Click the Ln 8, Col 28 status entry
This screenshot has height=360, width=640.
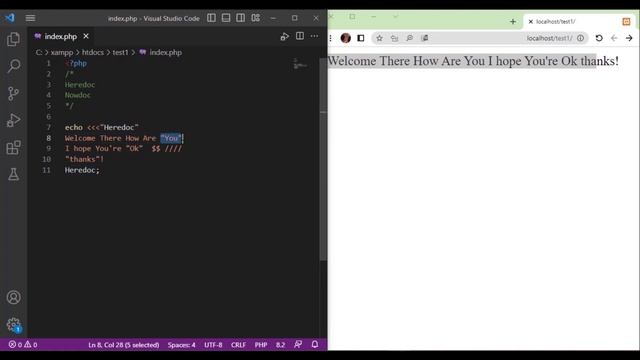(x=124, y=345)
